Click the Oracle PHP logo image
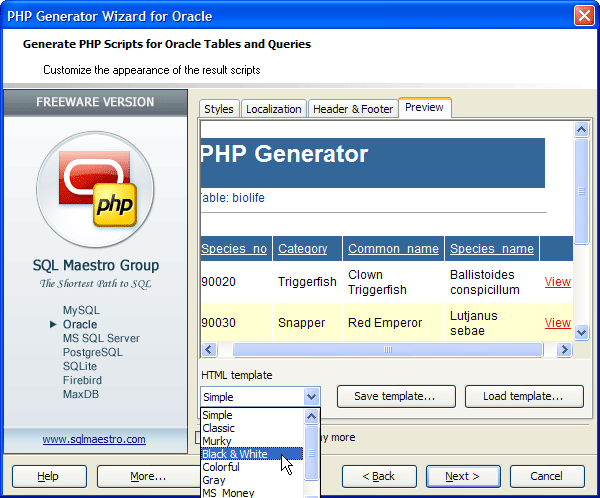The width and height of the screenshot is (600, 498). pos(96,189)
